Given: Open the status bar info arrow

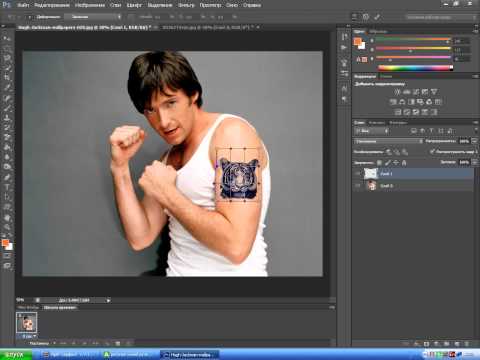Looking at the screenshot, I should point(108,300).
